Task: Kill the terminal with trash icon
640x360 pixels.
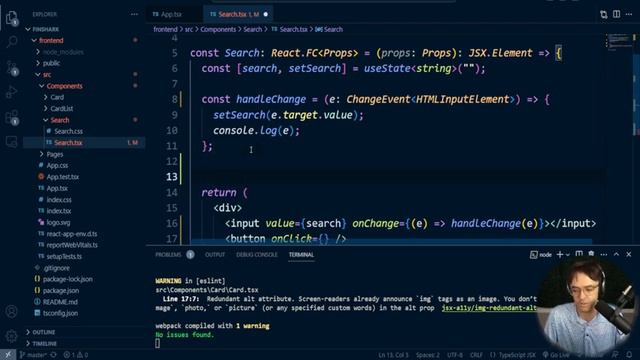Action: (591, 254)
